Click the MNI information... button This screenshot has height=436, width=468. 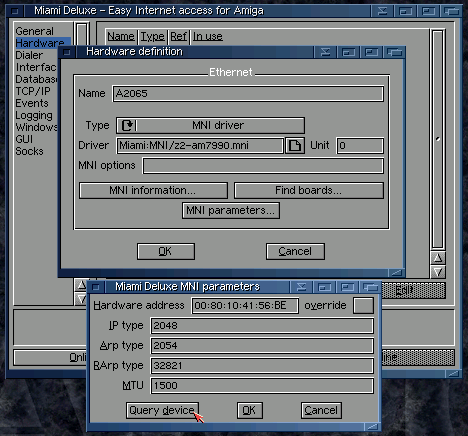[153, 190]
